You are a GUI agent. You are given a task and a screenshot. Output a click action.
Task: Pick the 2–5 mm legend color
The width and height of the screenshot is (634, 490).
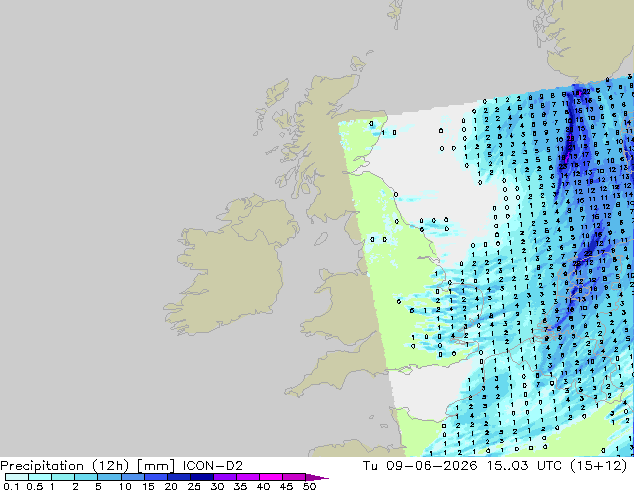(86, 477)
